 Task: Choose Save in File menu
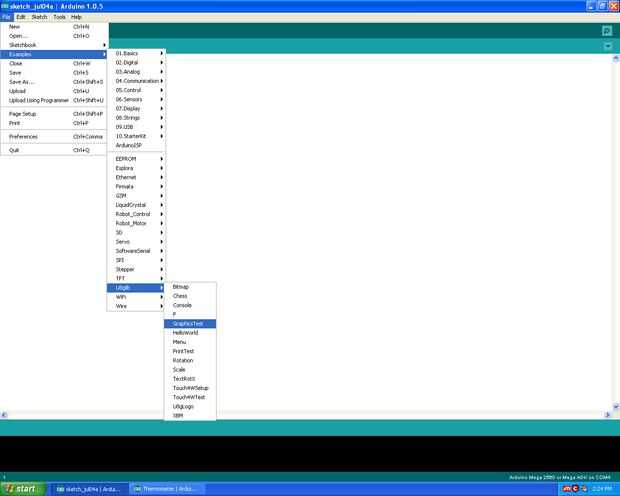53,73
